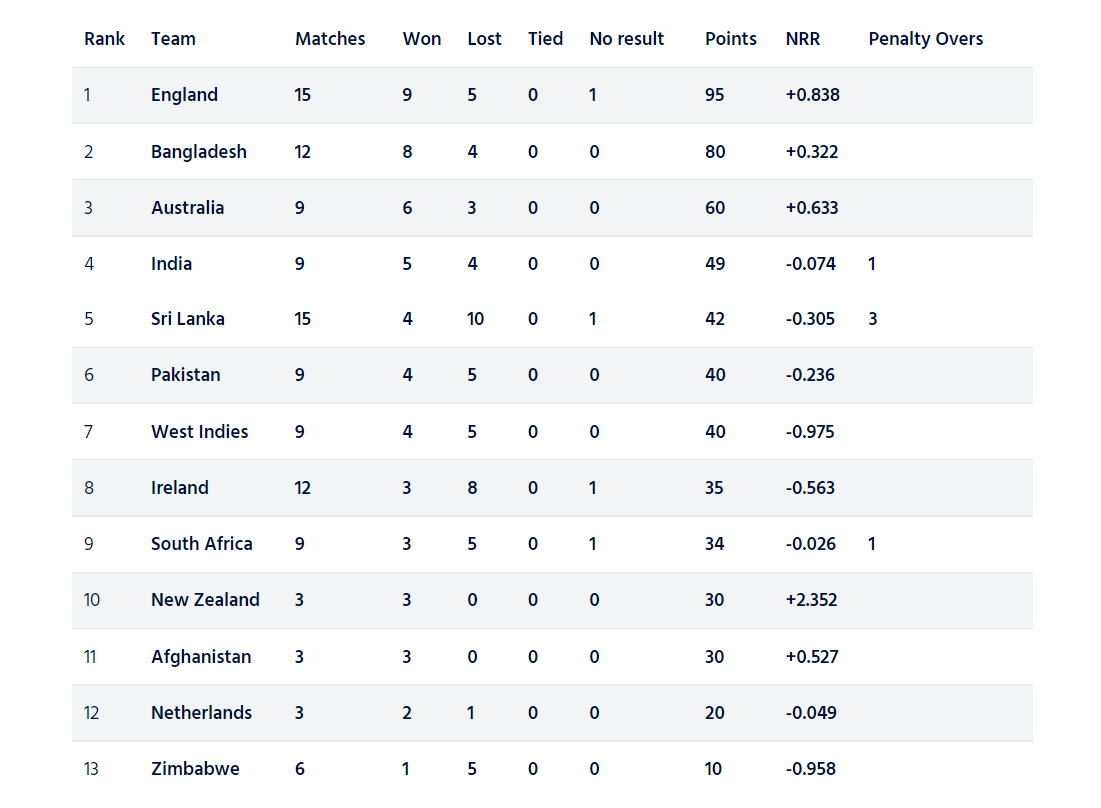Image resolution: width=1101 pixels, height=808 pixels.
Task: Select the Australia team row
Action: point(552,208)
